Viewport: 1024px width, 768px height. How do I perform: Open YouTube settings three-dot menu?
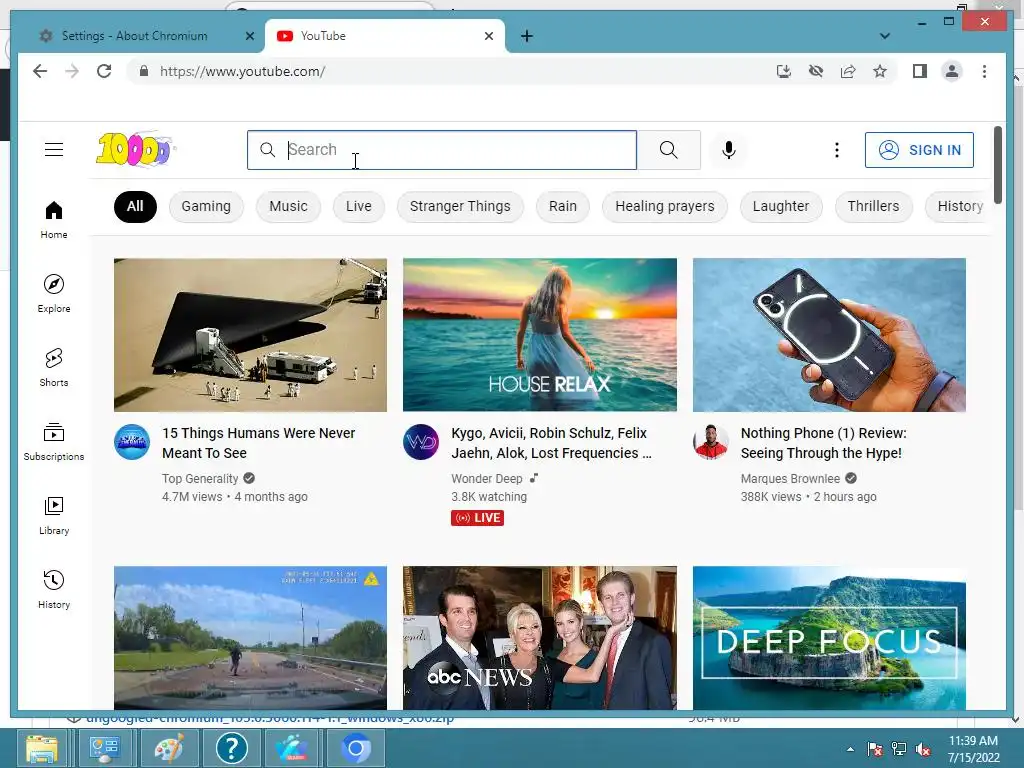837,150
